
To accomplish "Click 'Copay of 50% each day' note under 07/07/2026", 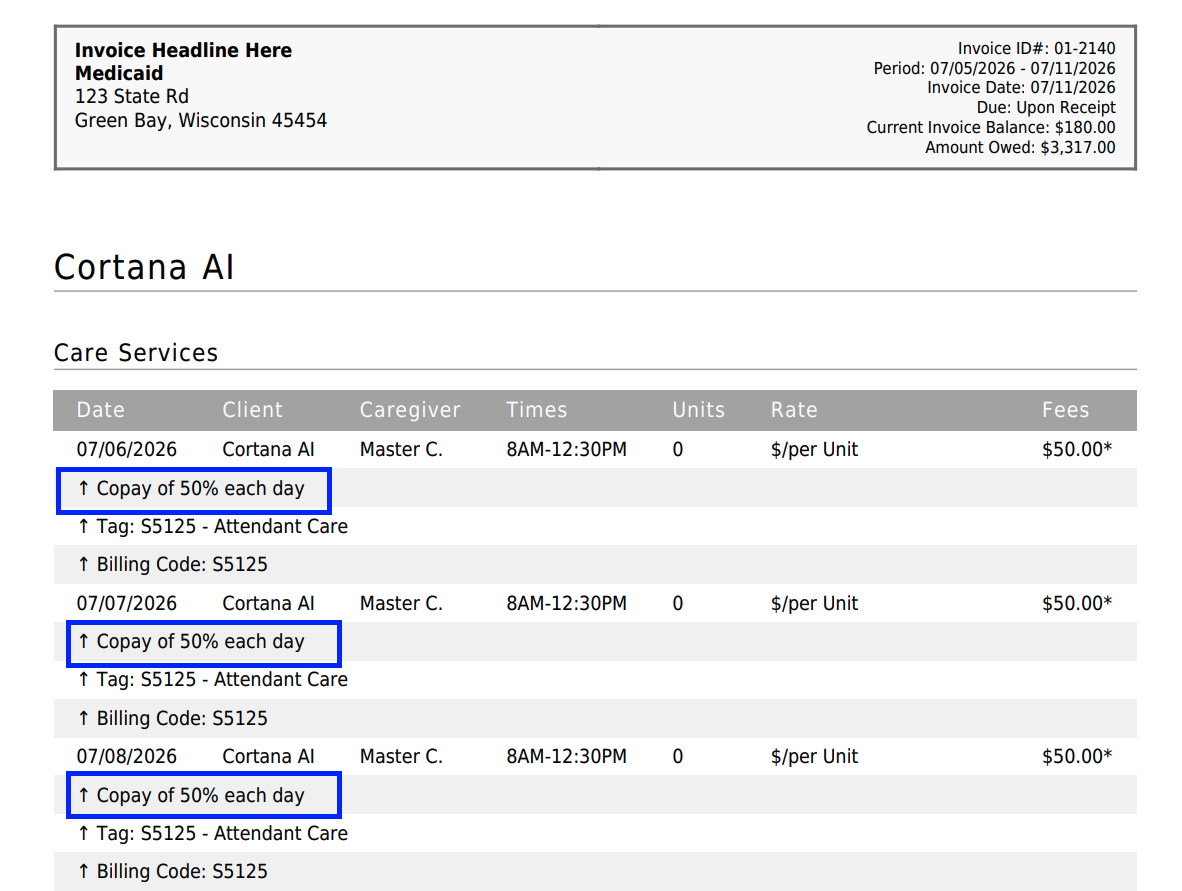I will click(x=191, y=641).
